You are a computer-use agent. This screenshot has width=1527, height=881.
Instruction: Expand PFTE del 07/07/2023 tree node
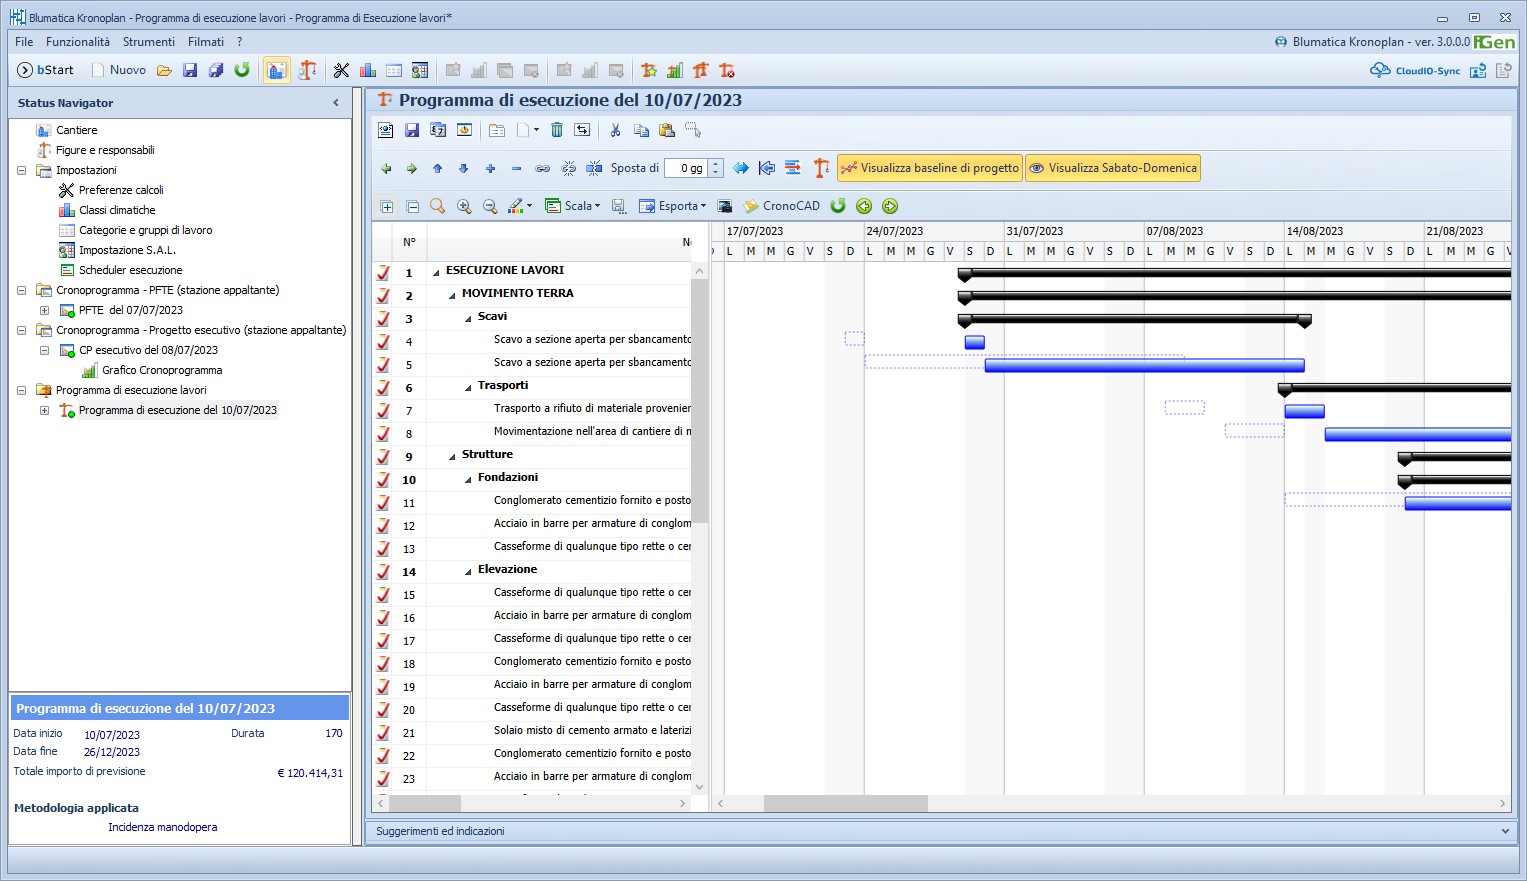coord(44,310)
